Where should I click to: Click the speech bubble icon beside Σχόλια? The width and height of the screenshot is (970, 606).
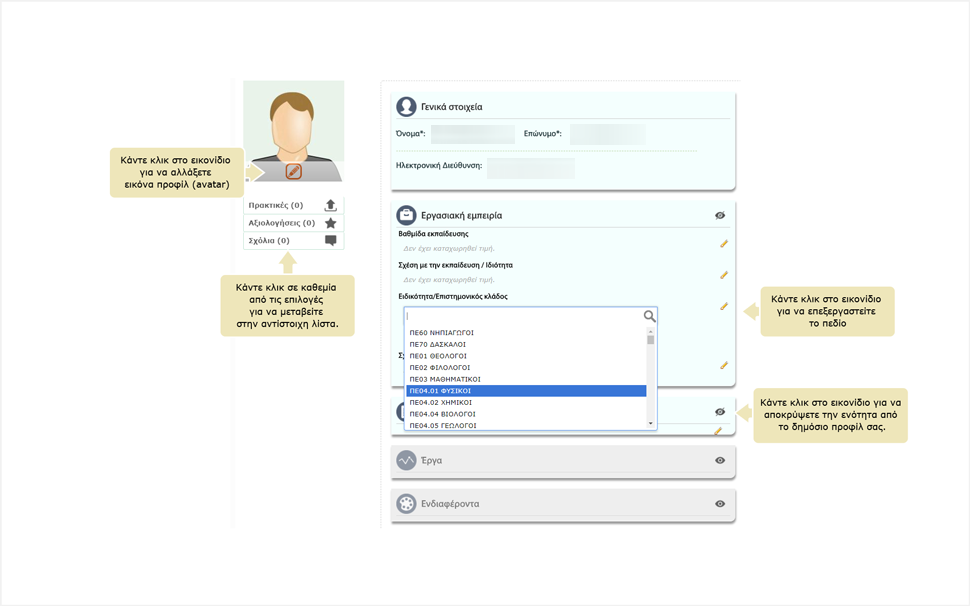(331, 241)
